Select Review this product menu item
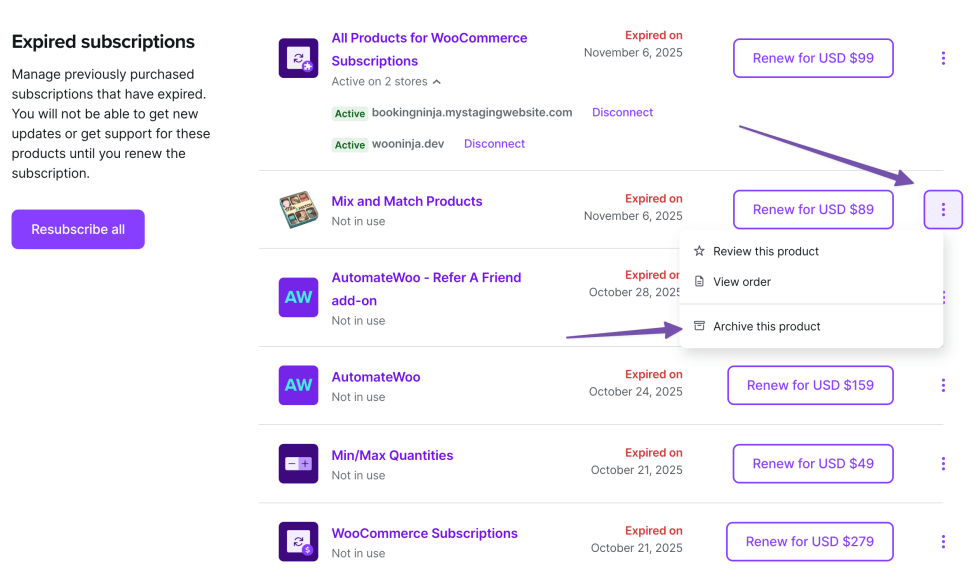Viewport: 978px width, 580px height. [766, 251]
